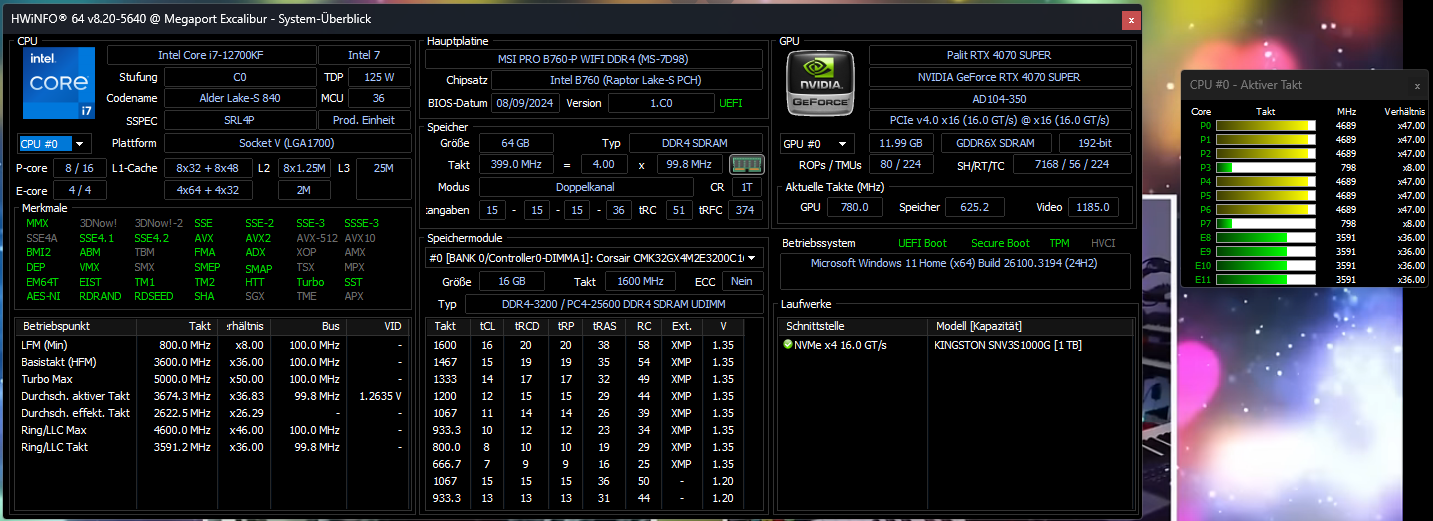Click the Video clock value 1185.0
Screen dimensions: 1433x521
point(1093,207)
